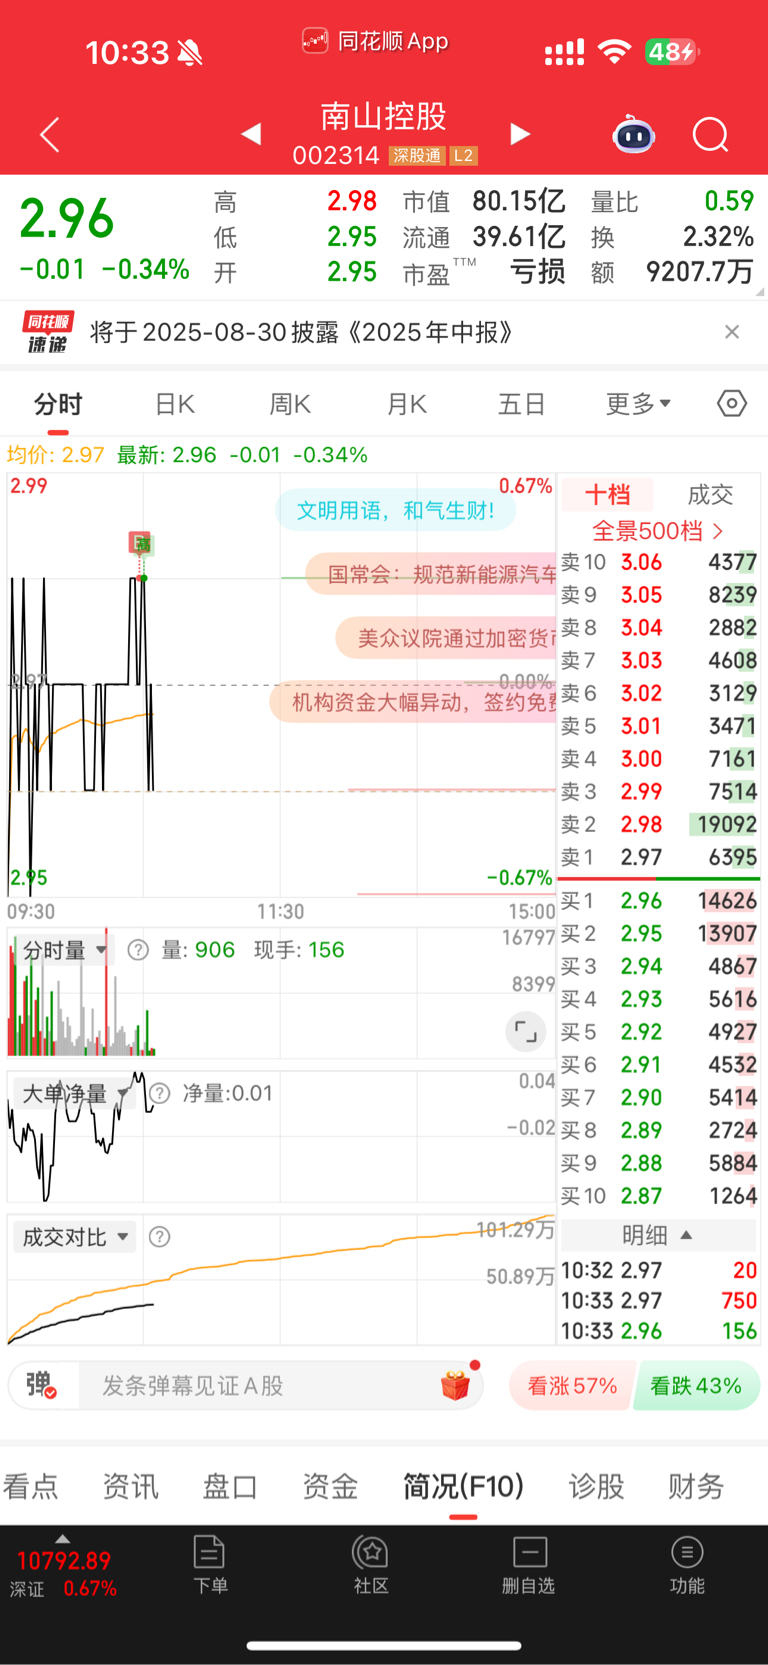Tap the current price 2.96
The height and width of the screenshot is (1665, 768).
(x=67, y=218)
